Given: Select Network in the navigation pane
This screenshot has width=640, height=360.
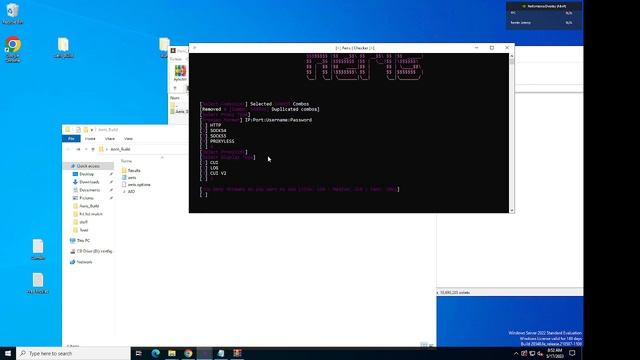Looking at the screenshot, I should [84, 262].
